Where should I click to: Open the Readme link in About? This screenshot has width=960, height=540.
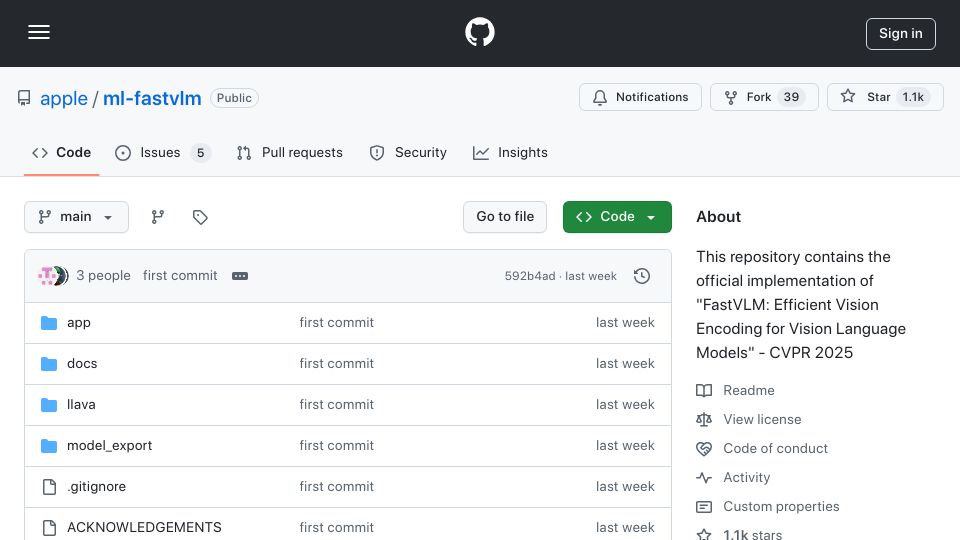(x=748, y=390)
